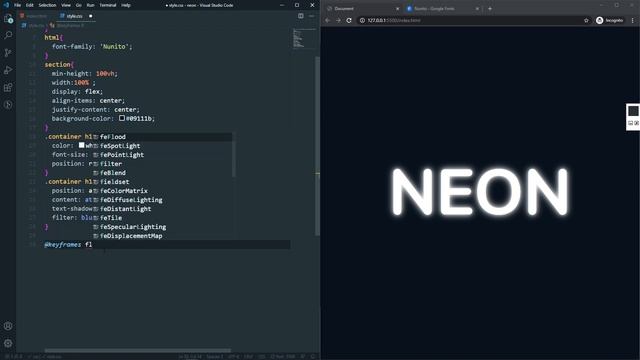
Task: Click the Incognito profile button
Action: tap(610, 20)
